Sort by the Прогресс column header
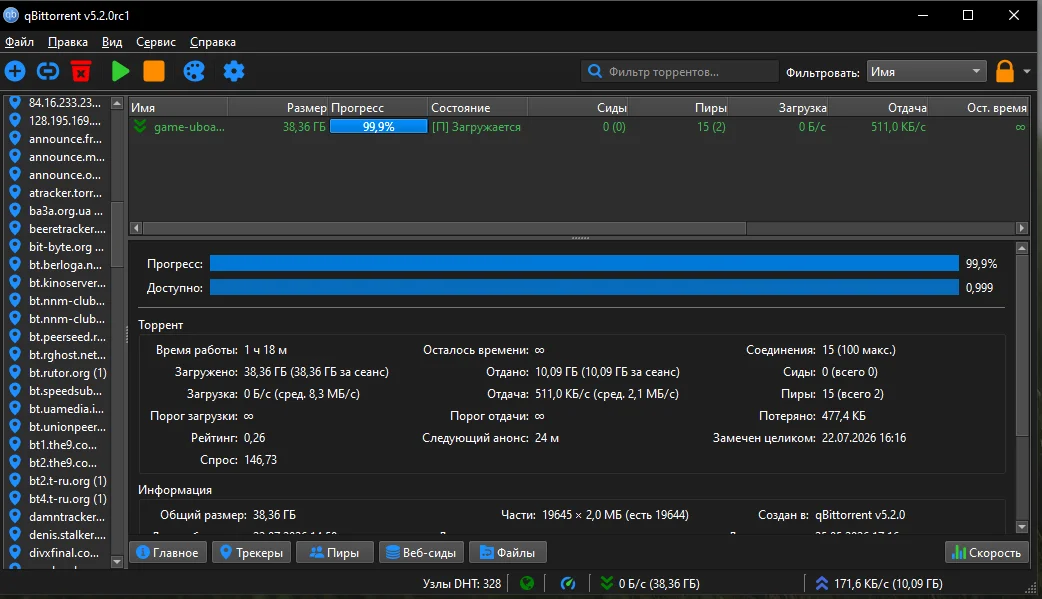 coord(378,107)
